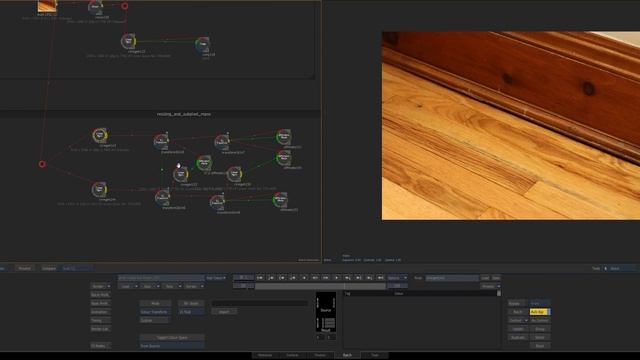640x360 pixels.
Task: Switch to the Timeline tab
Action: [x=320, y=355]
